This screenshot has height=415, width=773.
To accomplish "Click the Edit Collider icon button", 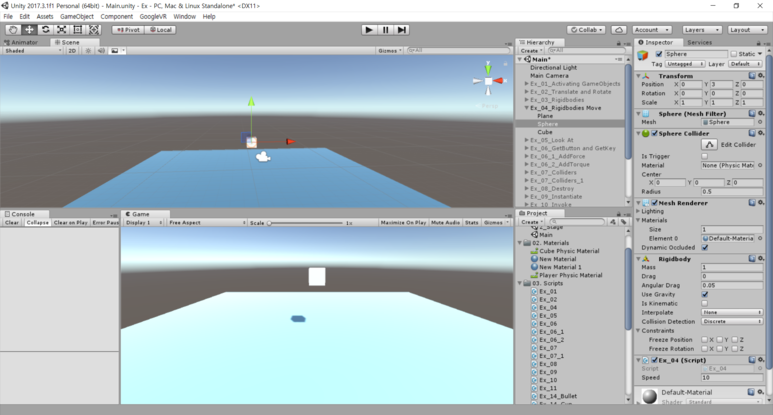I will pos(709,144).
